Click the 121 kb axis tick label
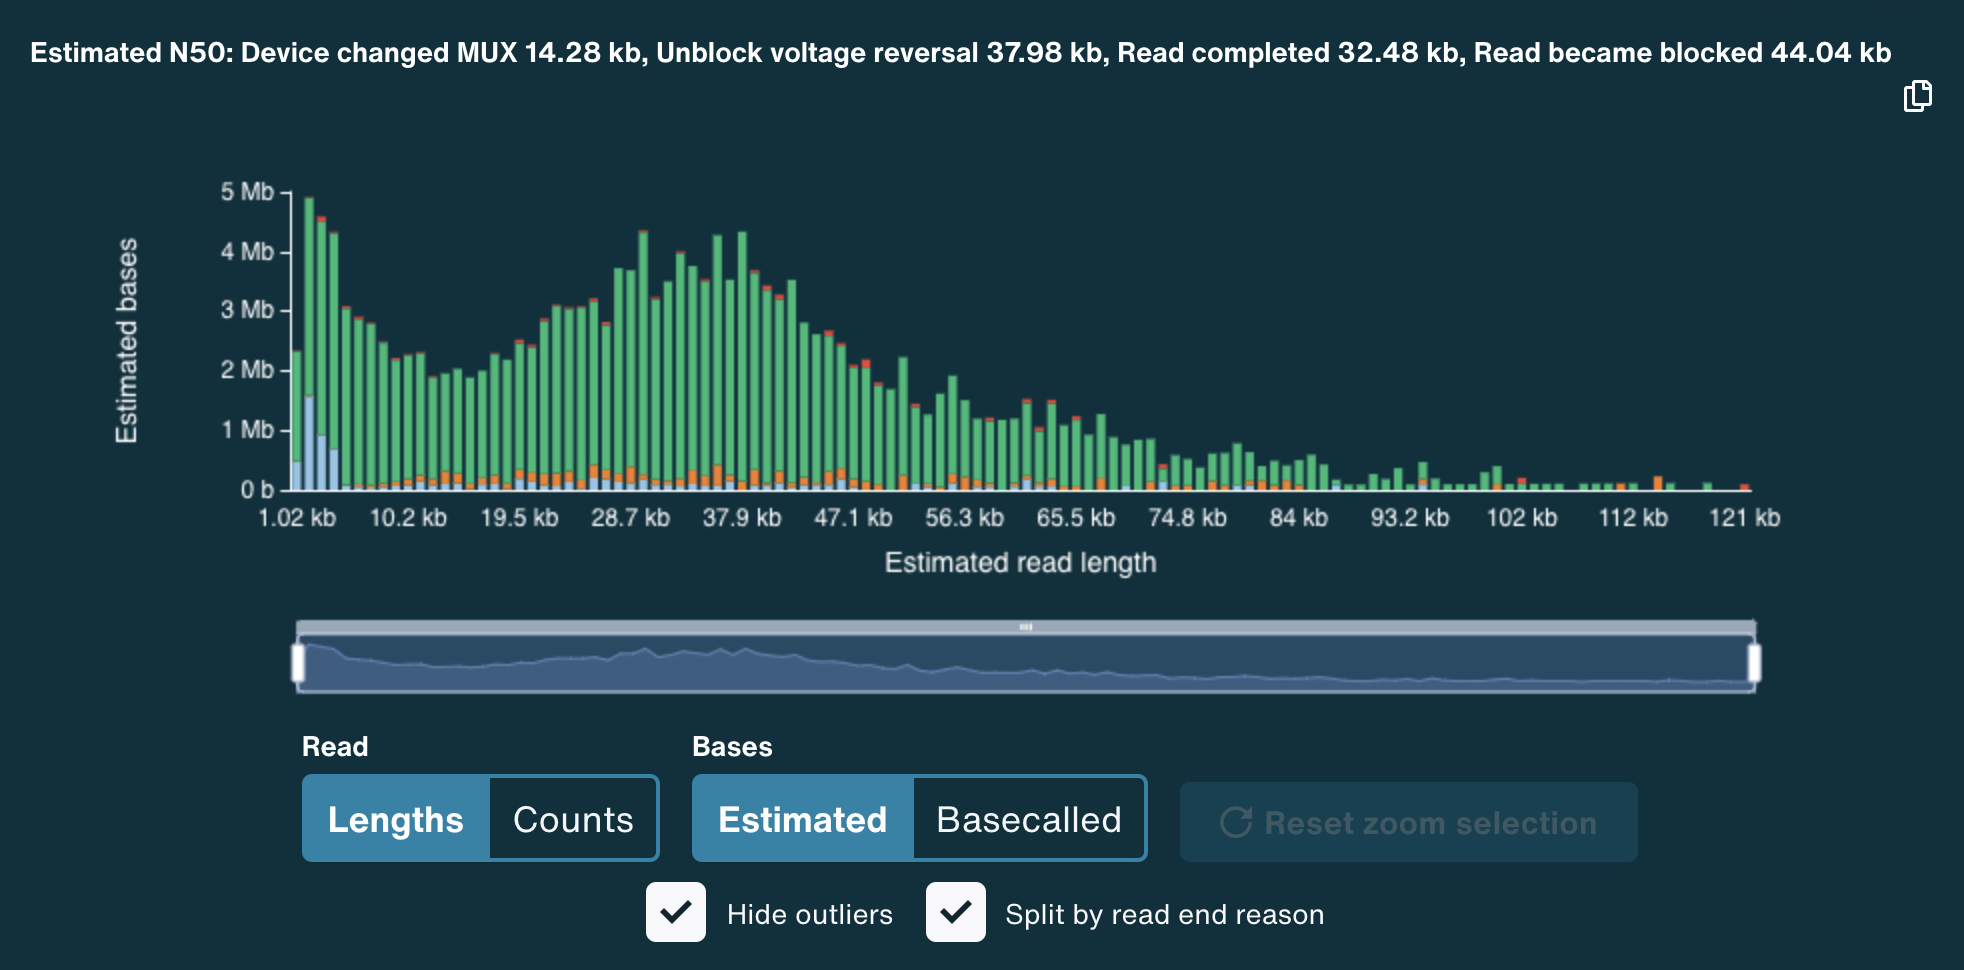The height and width of the screenshot is (970, 1964). (1743, 518)
